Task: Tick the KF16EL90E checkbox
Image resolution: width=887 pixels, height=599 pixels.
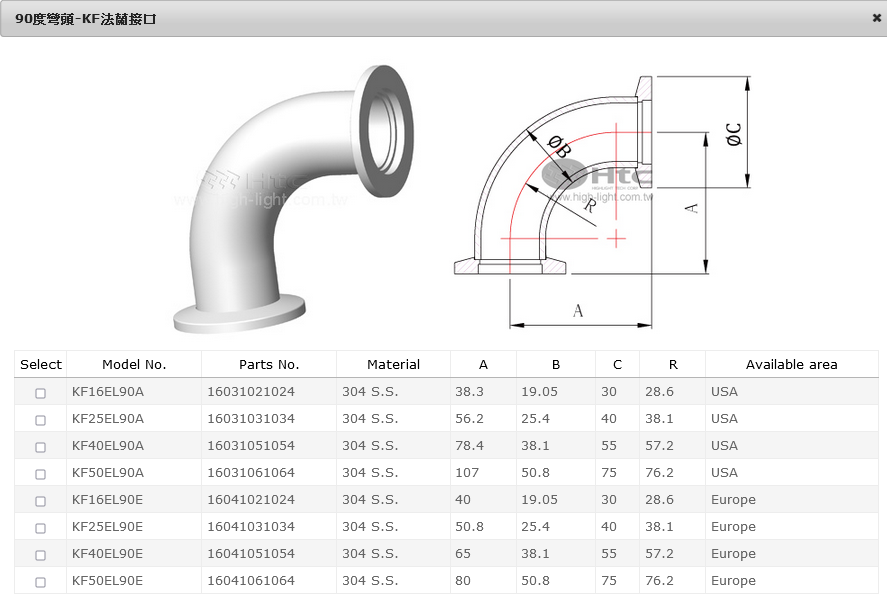Action: click(x=41, y=501)
